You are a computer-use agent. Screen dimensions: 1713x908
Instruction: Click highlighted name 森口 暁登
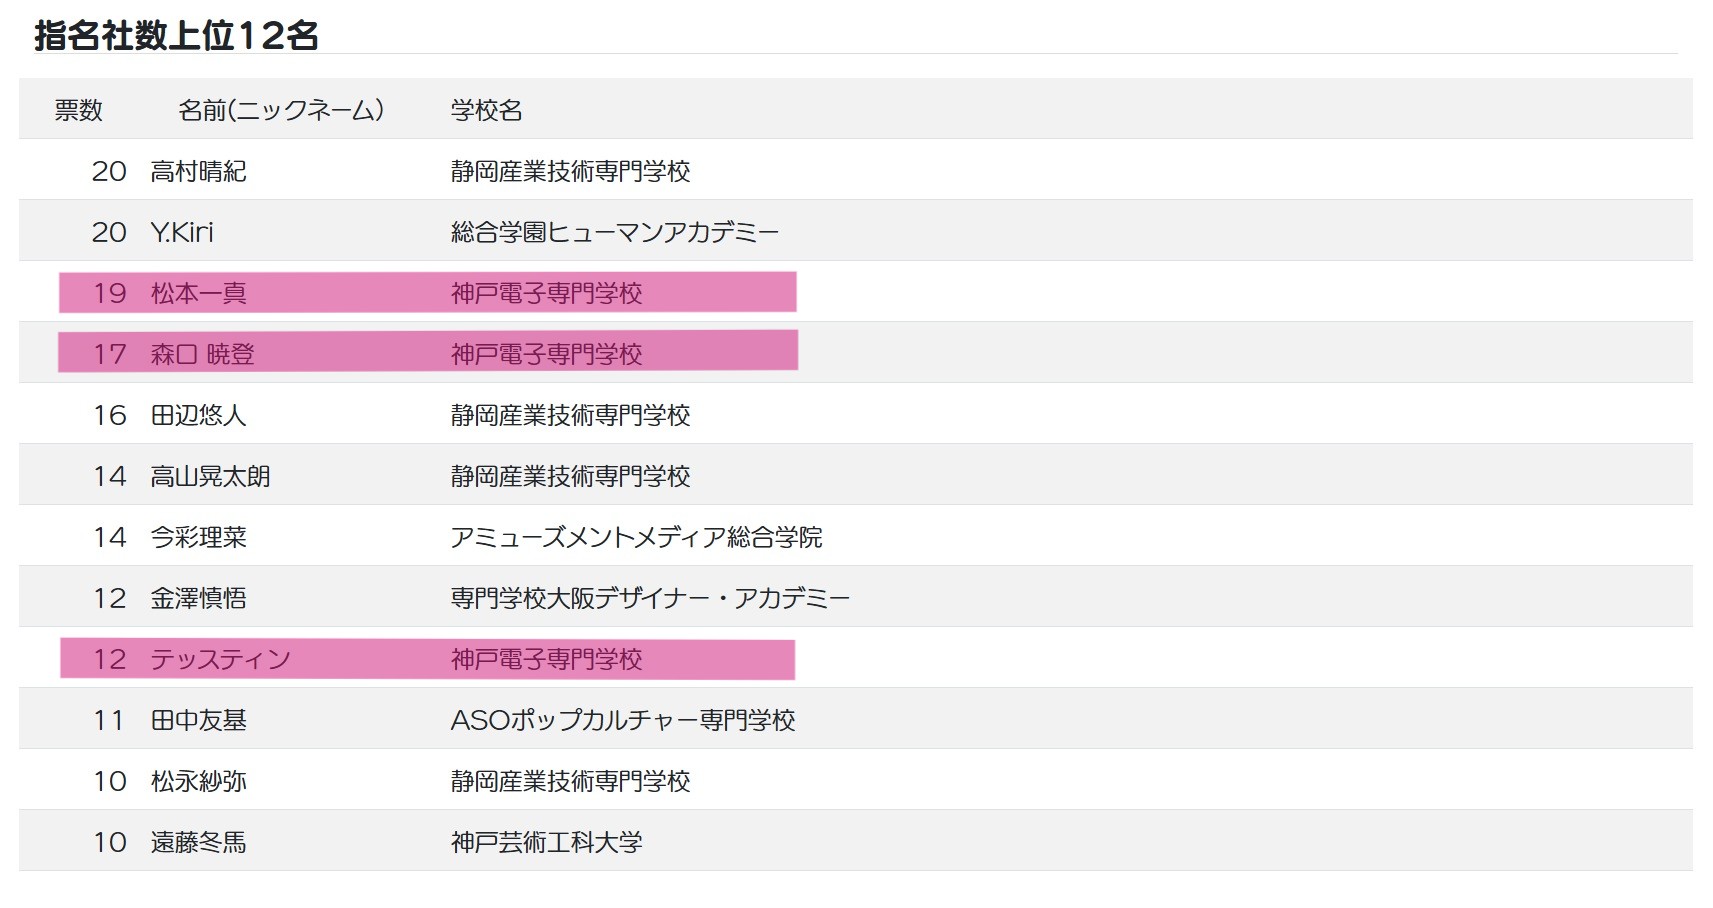202,354
